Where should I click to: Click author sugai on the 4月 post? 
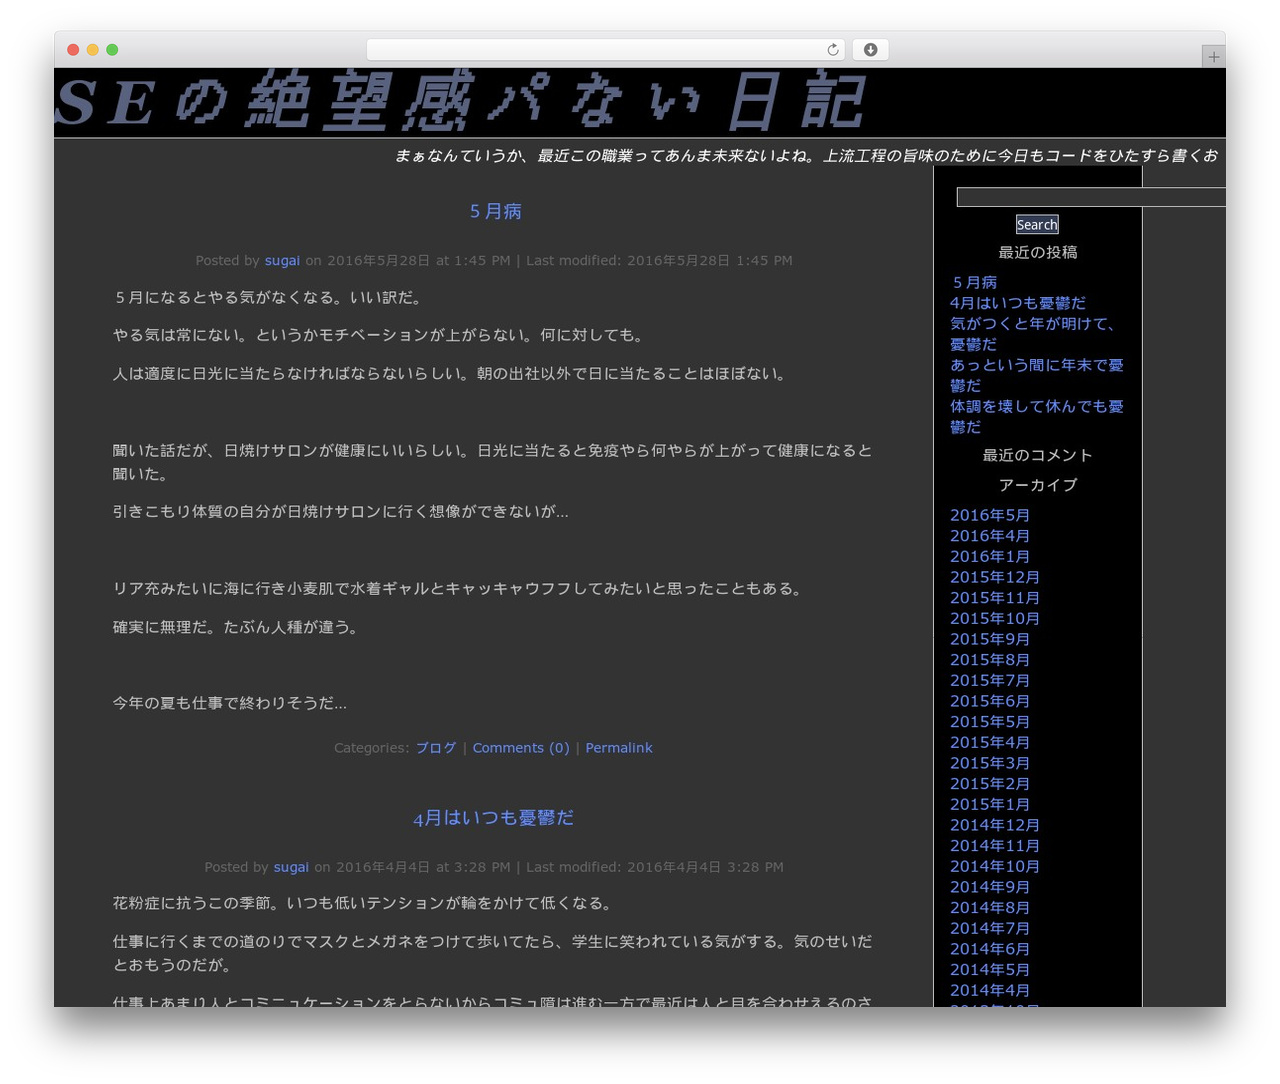[291, 868]
